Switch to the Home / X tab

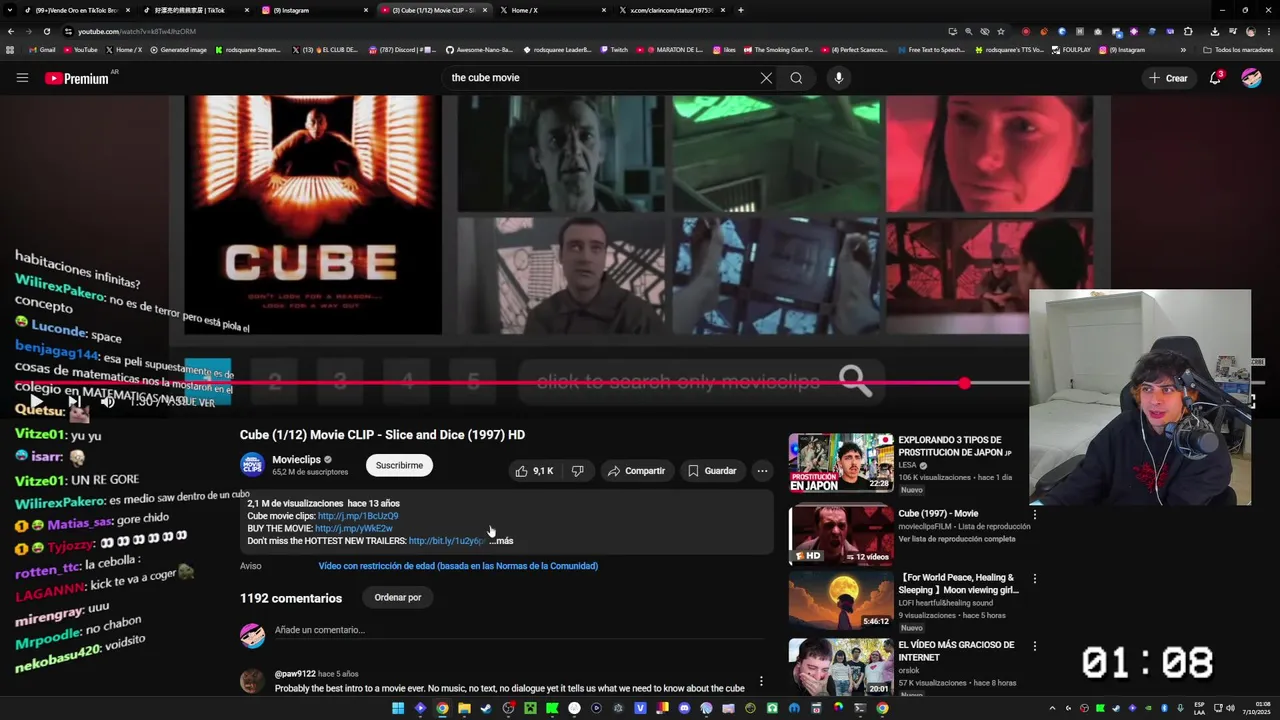553,10
